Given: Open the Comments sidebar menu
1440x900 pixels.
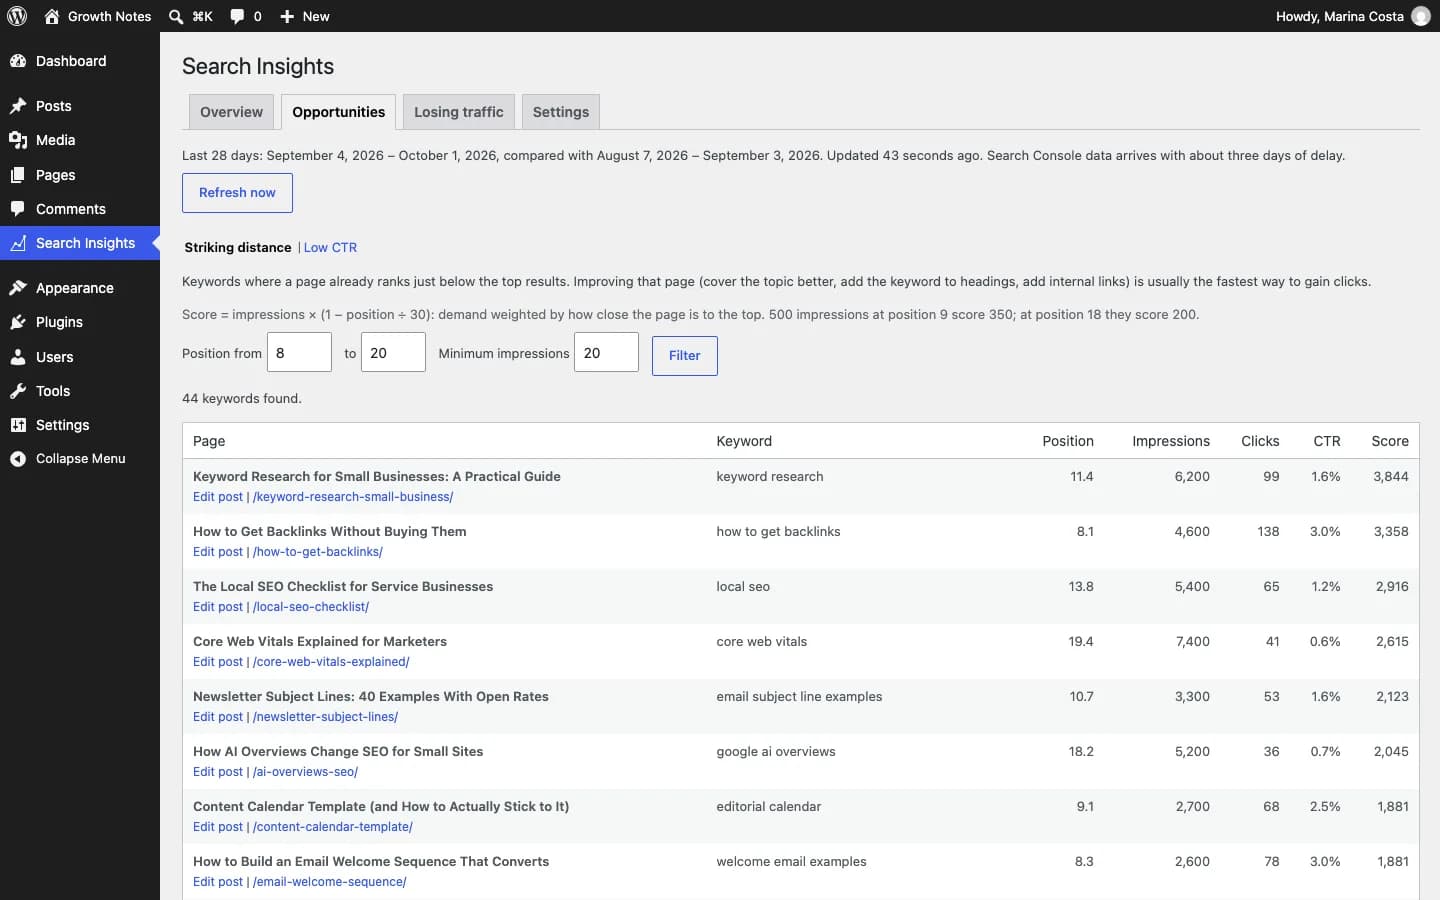Looking at the screenshot, I should click(80, 209).
